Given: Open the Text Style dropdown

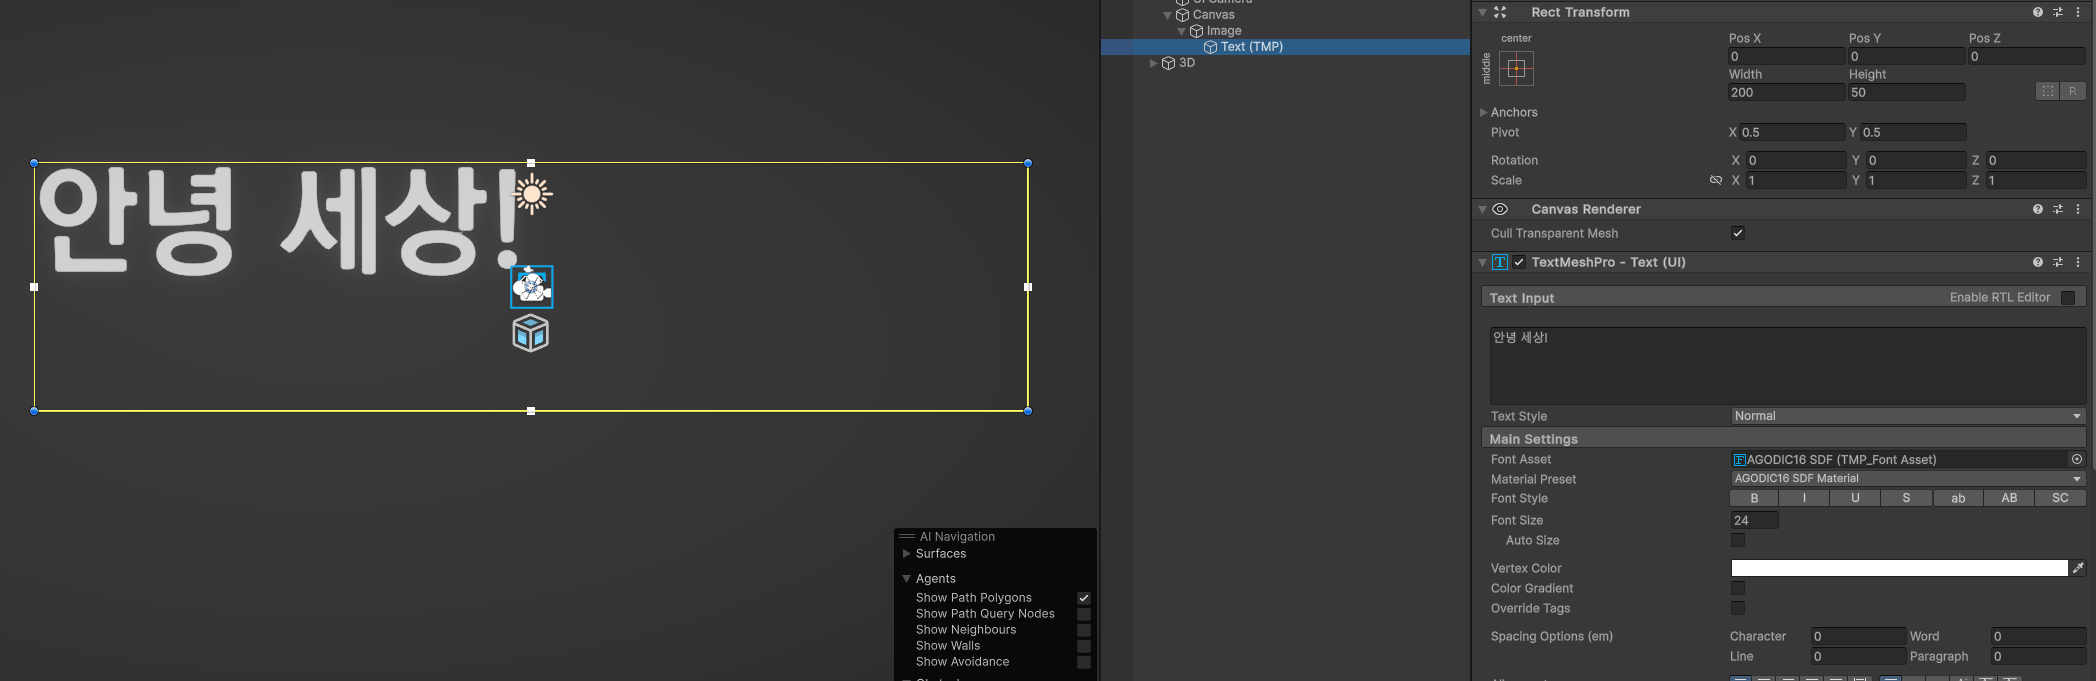Looking at the screenshot, I should tap(1908, 416).
